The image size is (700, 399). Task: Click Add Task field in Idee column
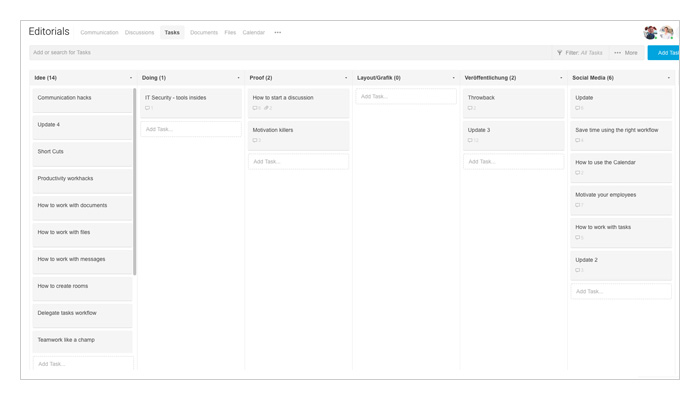(x=83, y=364)
